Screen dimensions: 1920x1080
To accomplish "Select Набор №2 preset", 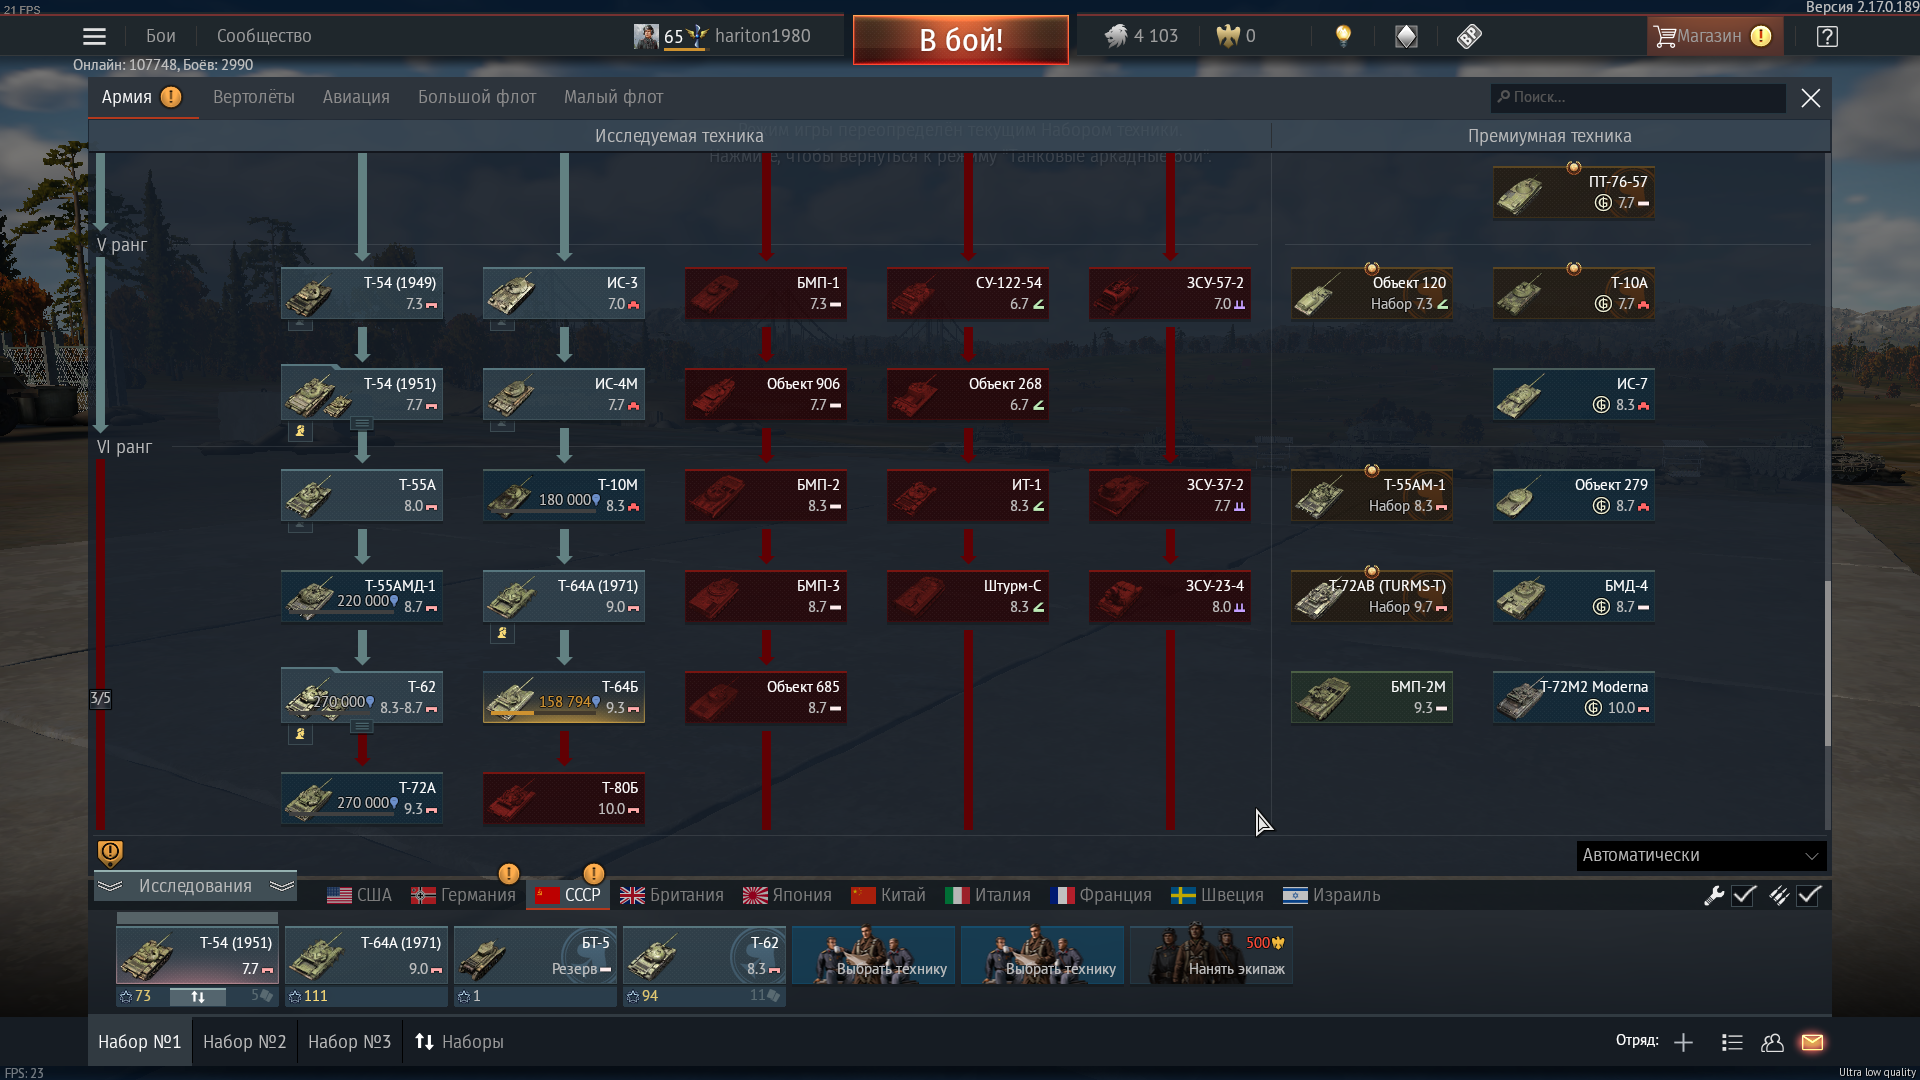I will click(245, 1042).
